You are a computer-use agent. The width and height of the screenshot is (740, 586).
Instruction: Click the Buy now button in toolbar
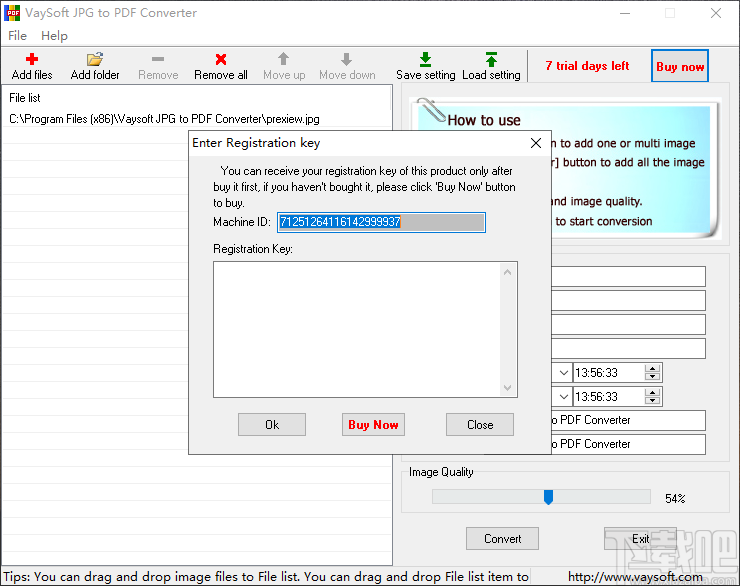click(x=680, y=66)
